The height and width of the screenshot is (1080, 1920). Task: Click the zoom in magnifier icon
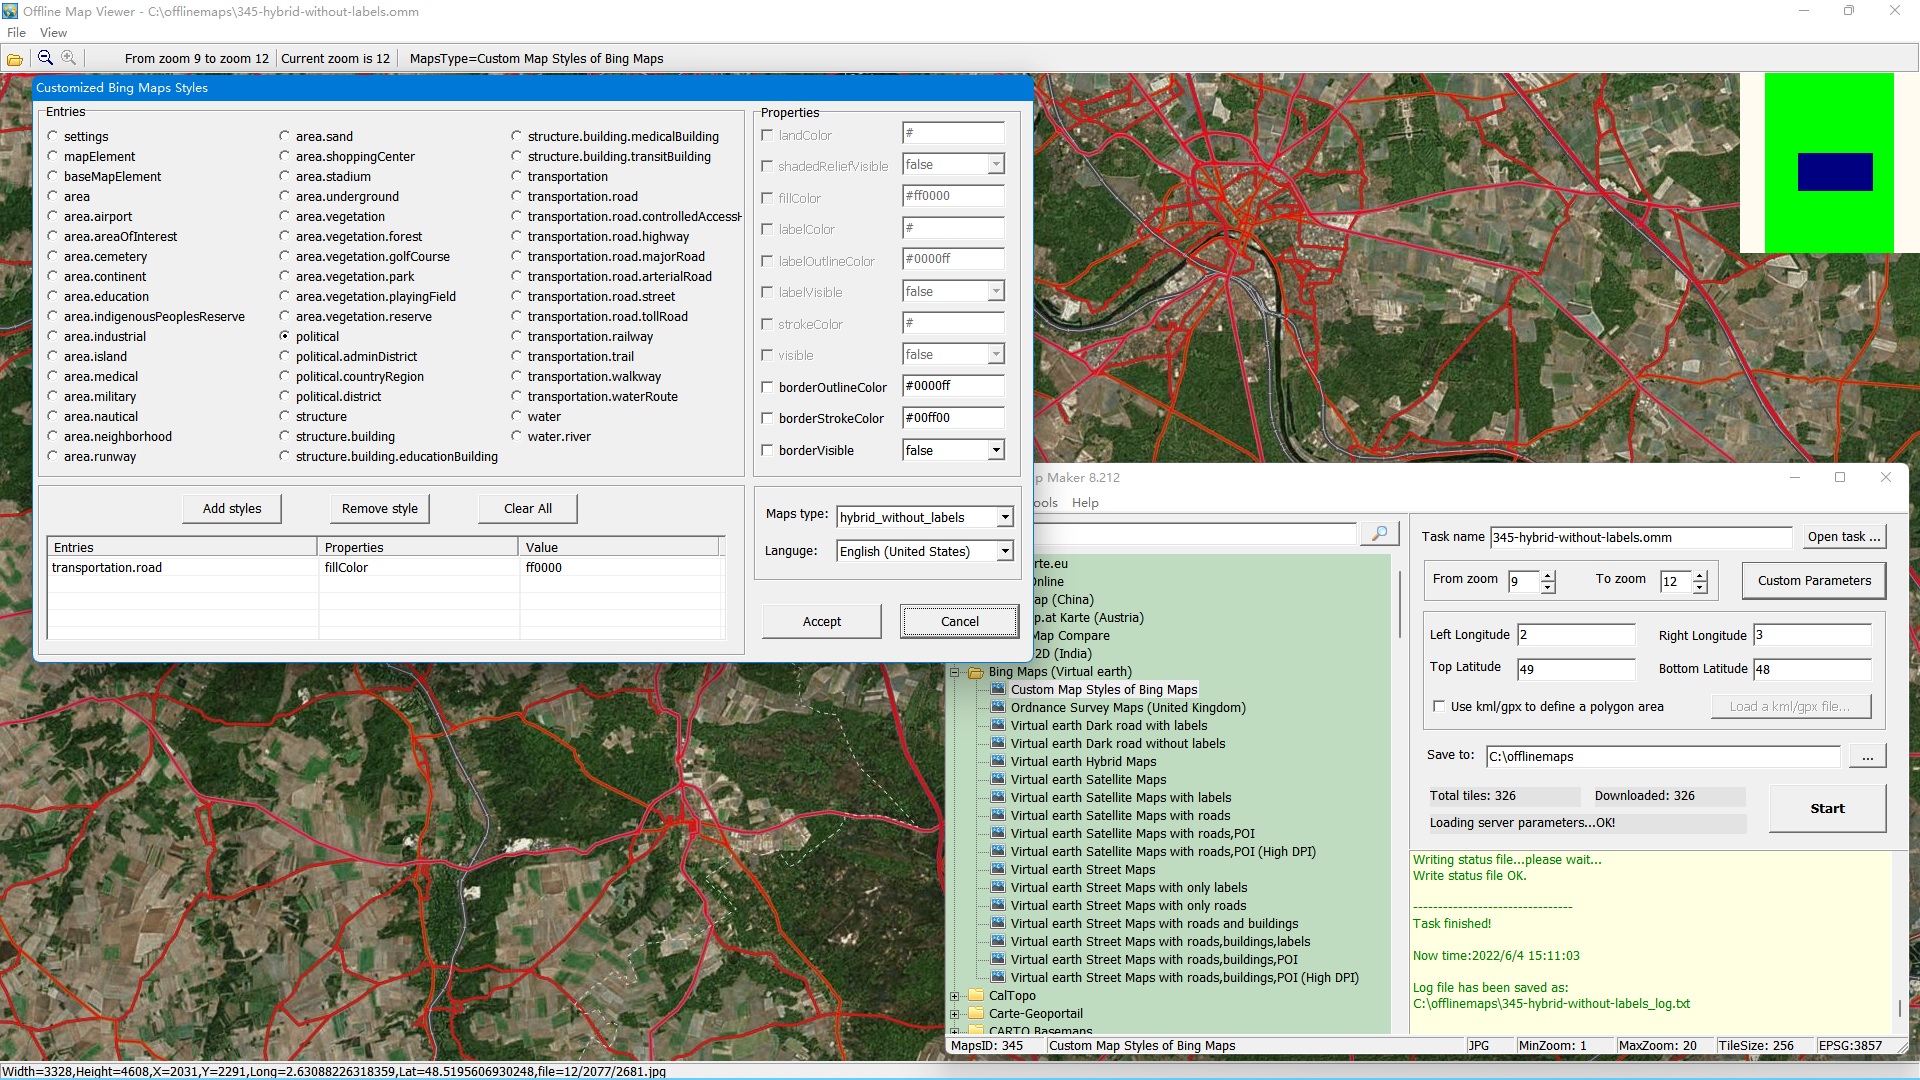pyautogui.click(x=68, y=58)
